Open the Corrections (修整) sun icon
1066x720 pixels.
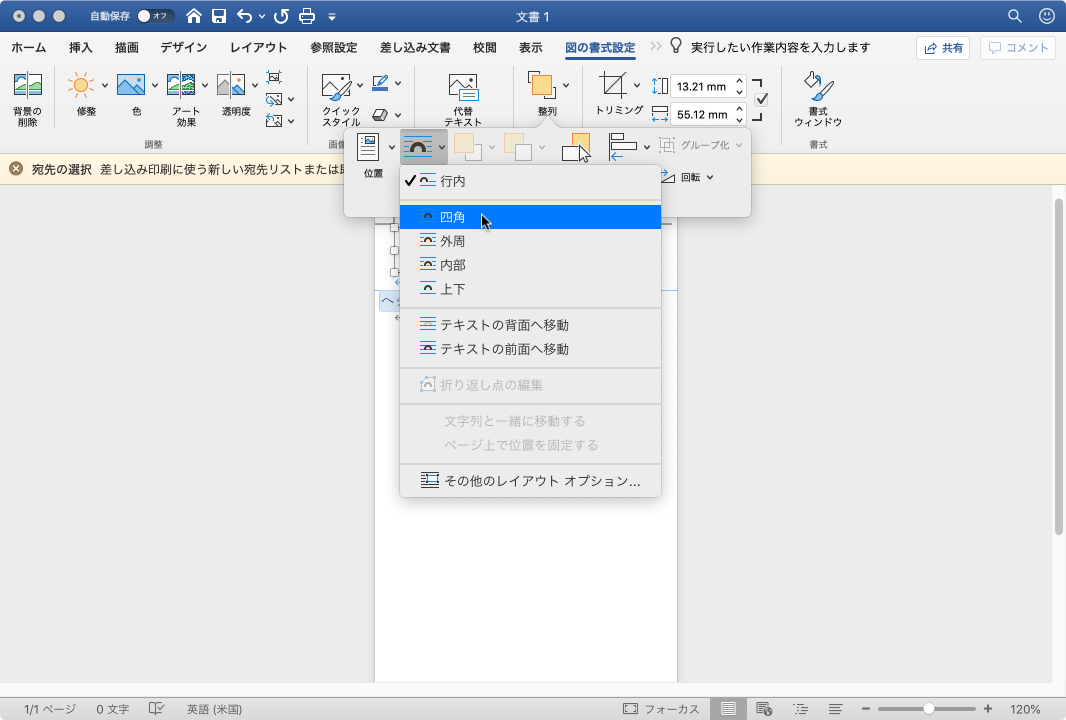[x=80, y=86]
